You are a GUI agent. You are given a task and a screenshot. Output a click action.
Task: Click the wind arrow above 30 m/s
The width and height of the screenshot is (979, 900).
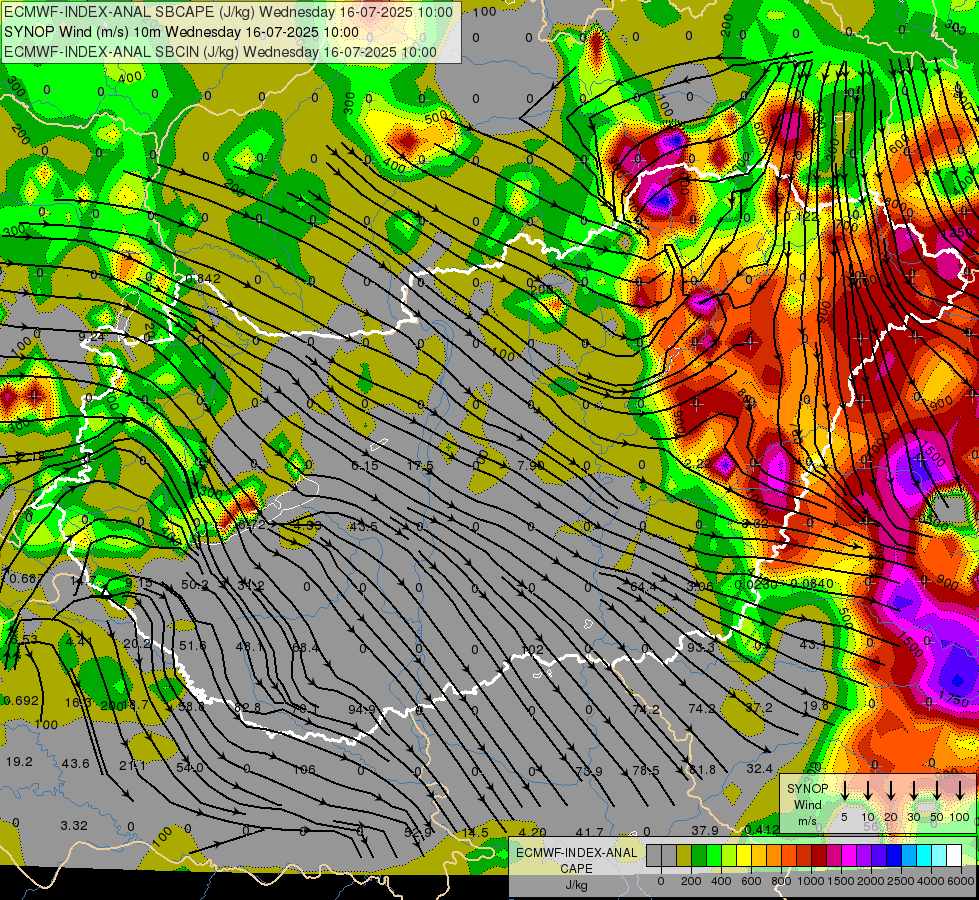(x=914, y=790)
